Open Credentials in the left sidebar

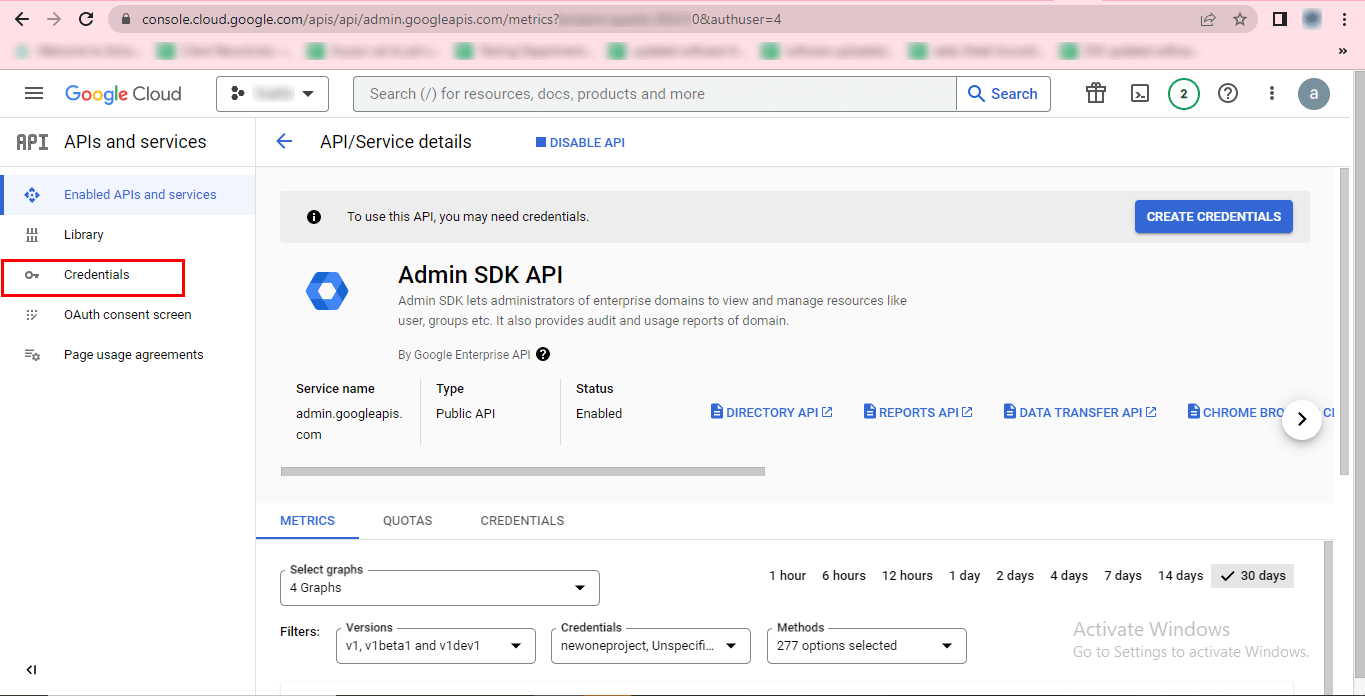(x=96, y=275)
